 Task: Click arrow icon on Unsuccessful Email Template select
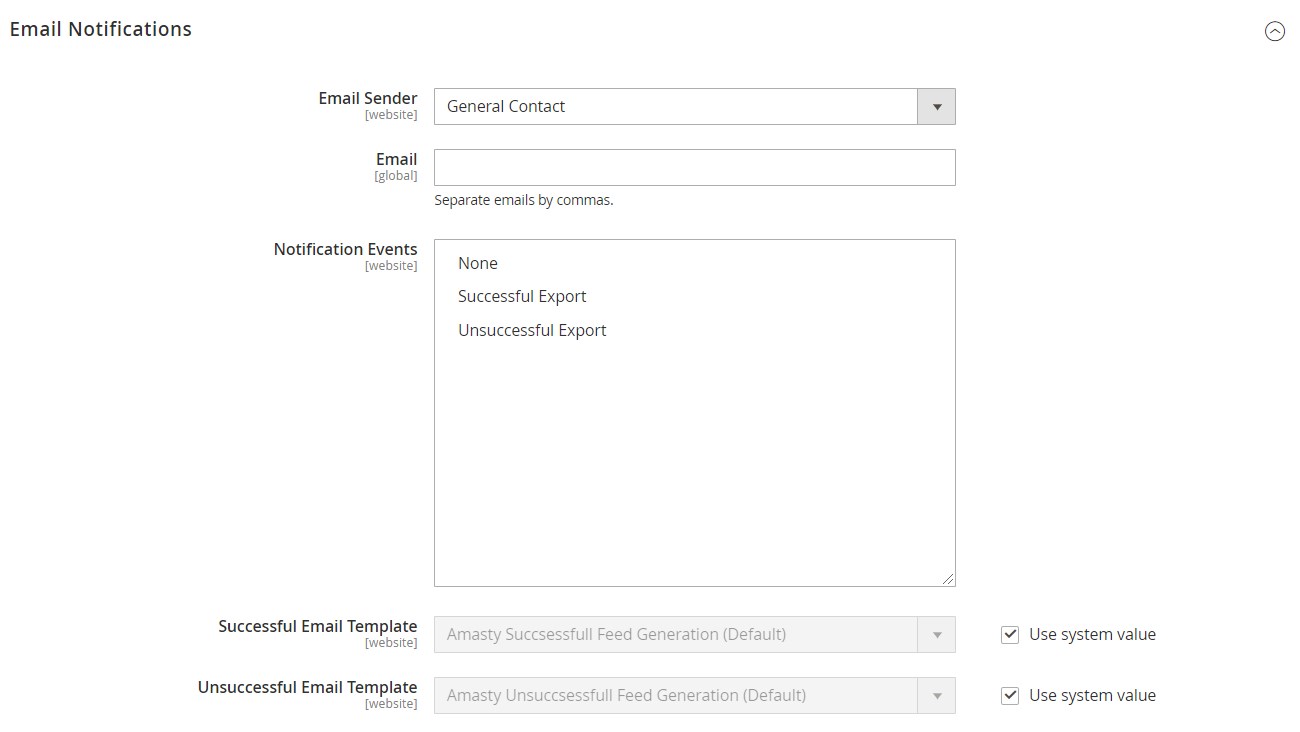click(936, 695)
